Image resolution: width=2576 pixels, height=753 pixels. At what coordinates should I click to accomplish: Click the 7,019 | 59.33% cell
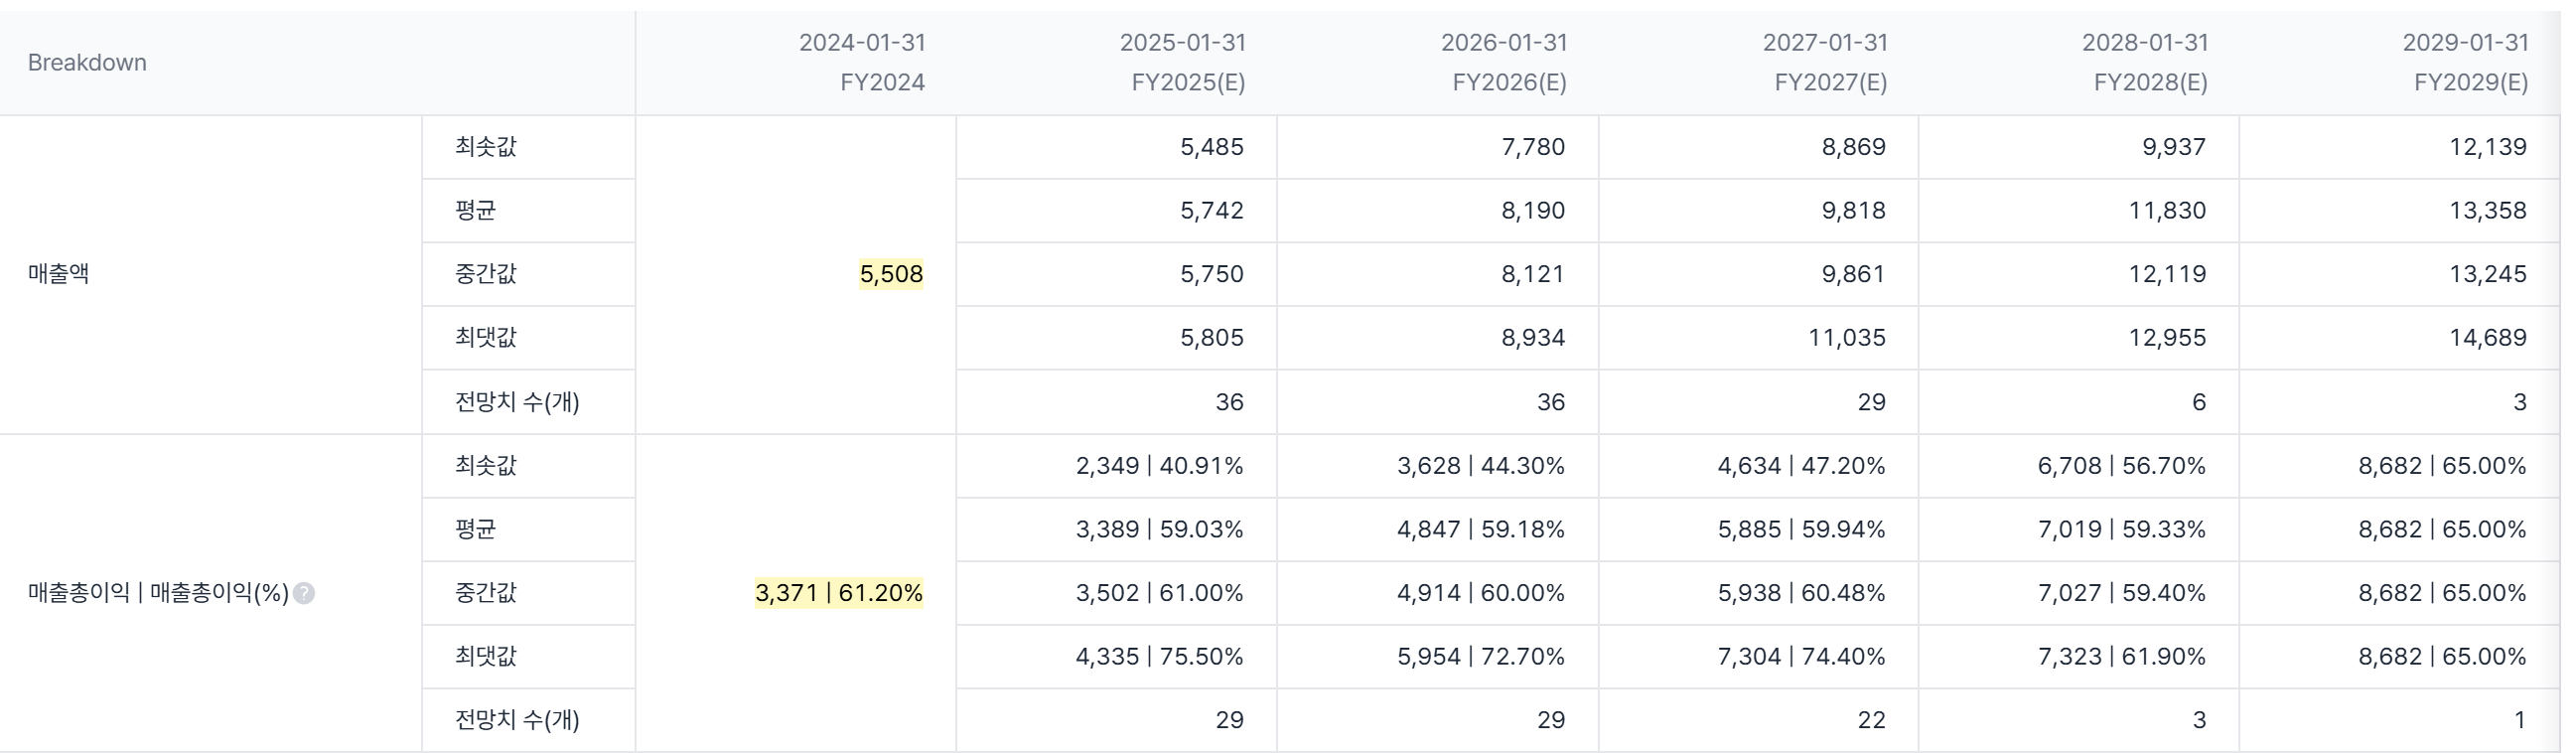pos(2121,529)
